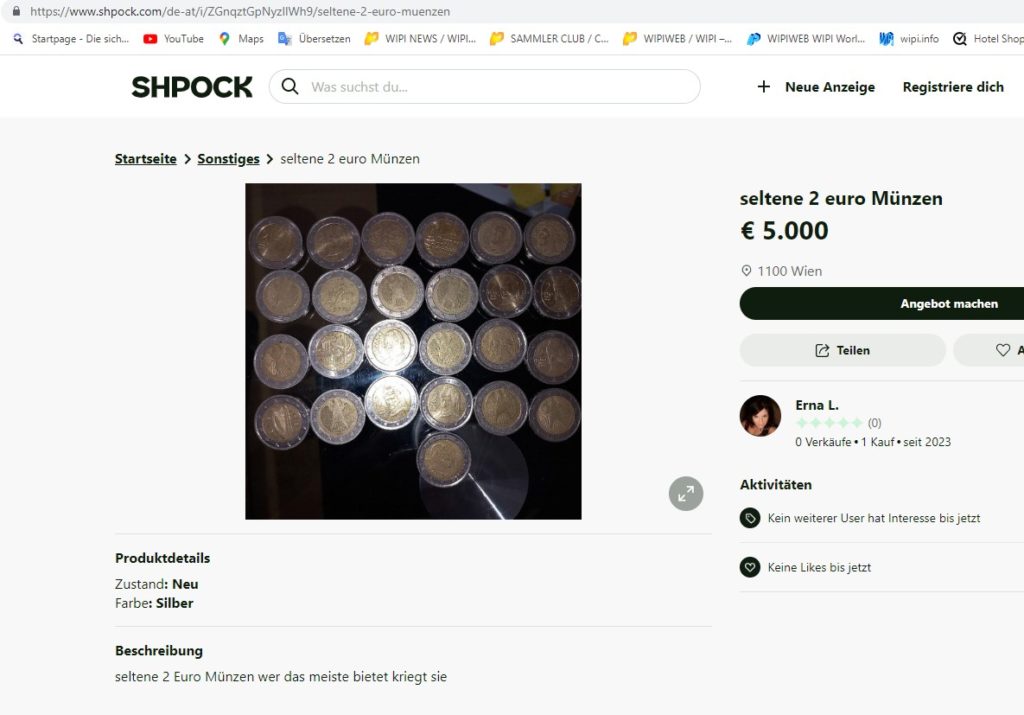
Task: Open Maps bookmark in bookmarks bar
Action: pyautogui.click(x=241, y=39)
